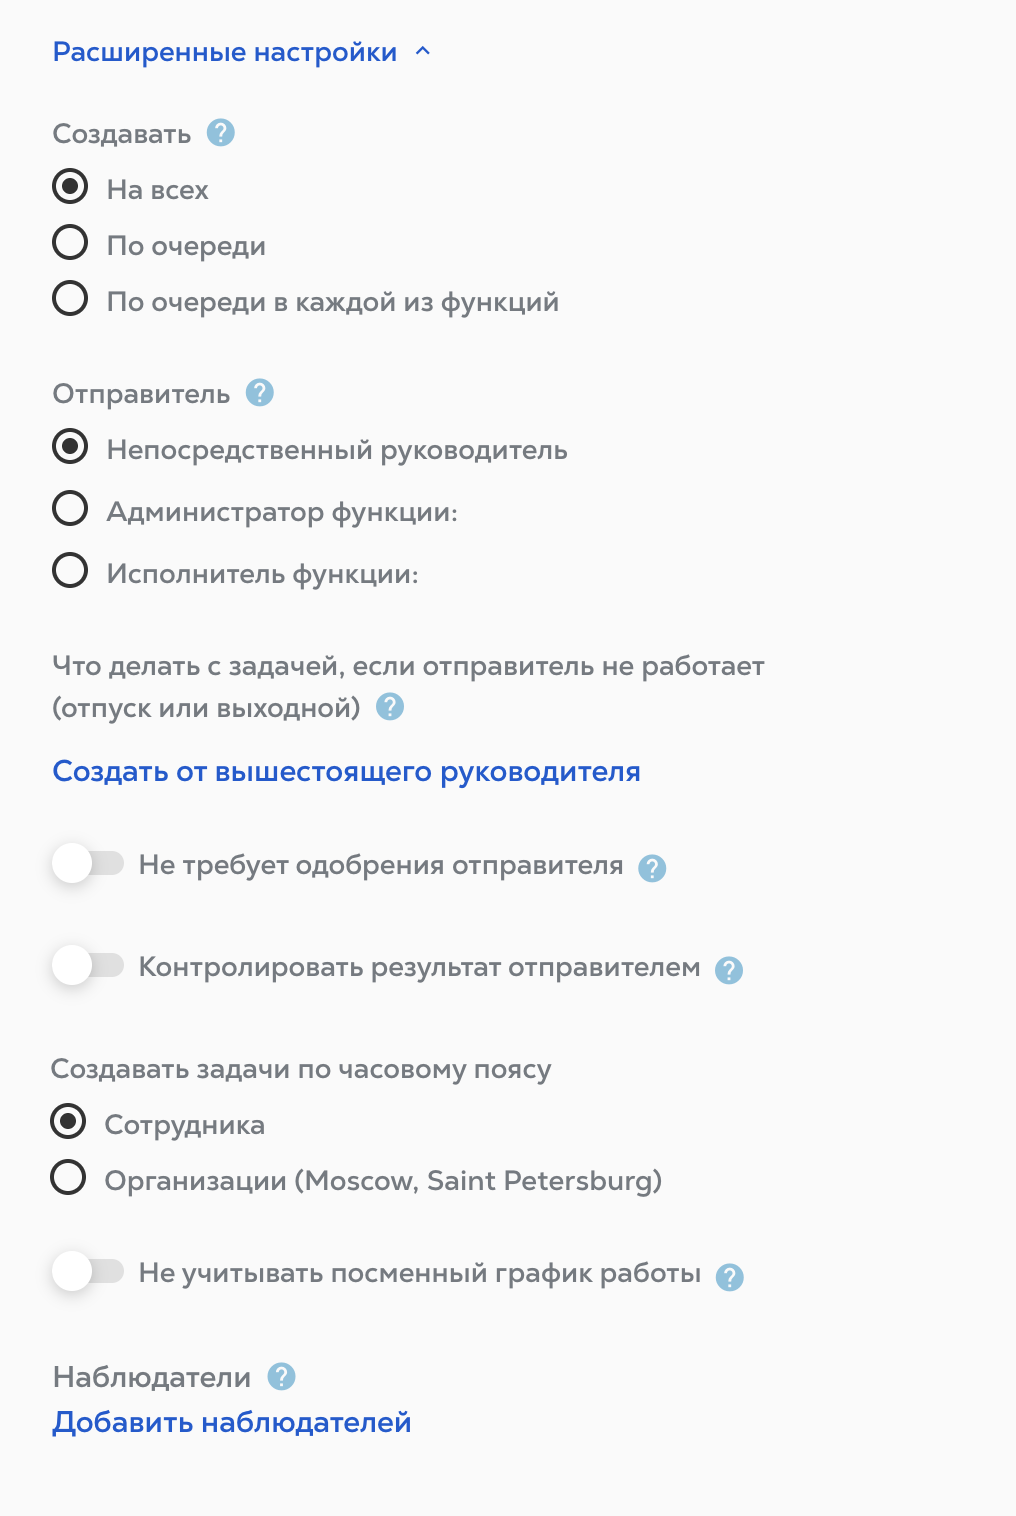The height and width of the screenshot is (1516, 1016).
Task: Open help for absent sender question
Action: coord(390,707)
